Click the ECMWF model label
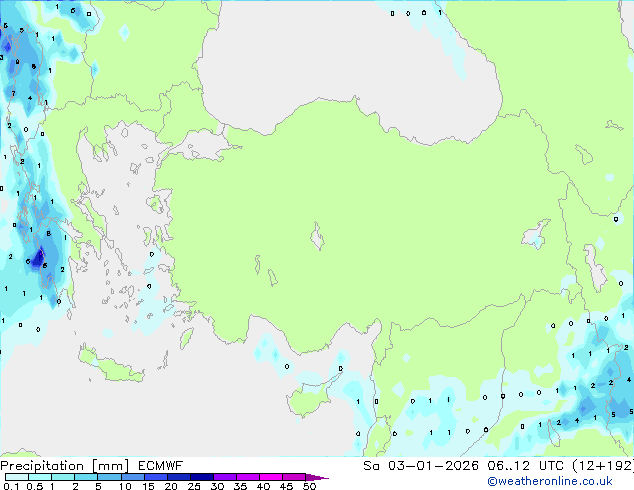 [x=161, y=466]
